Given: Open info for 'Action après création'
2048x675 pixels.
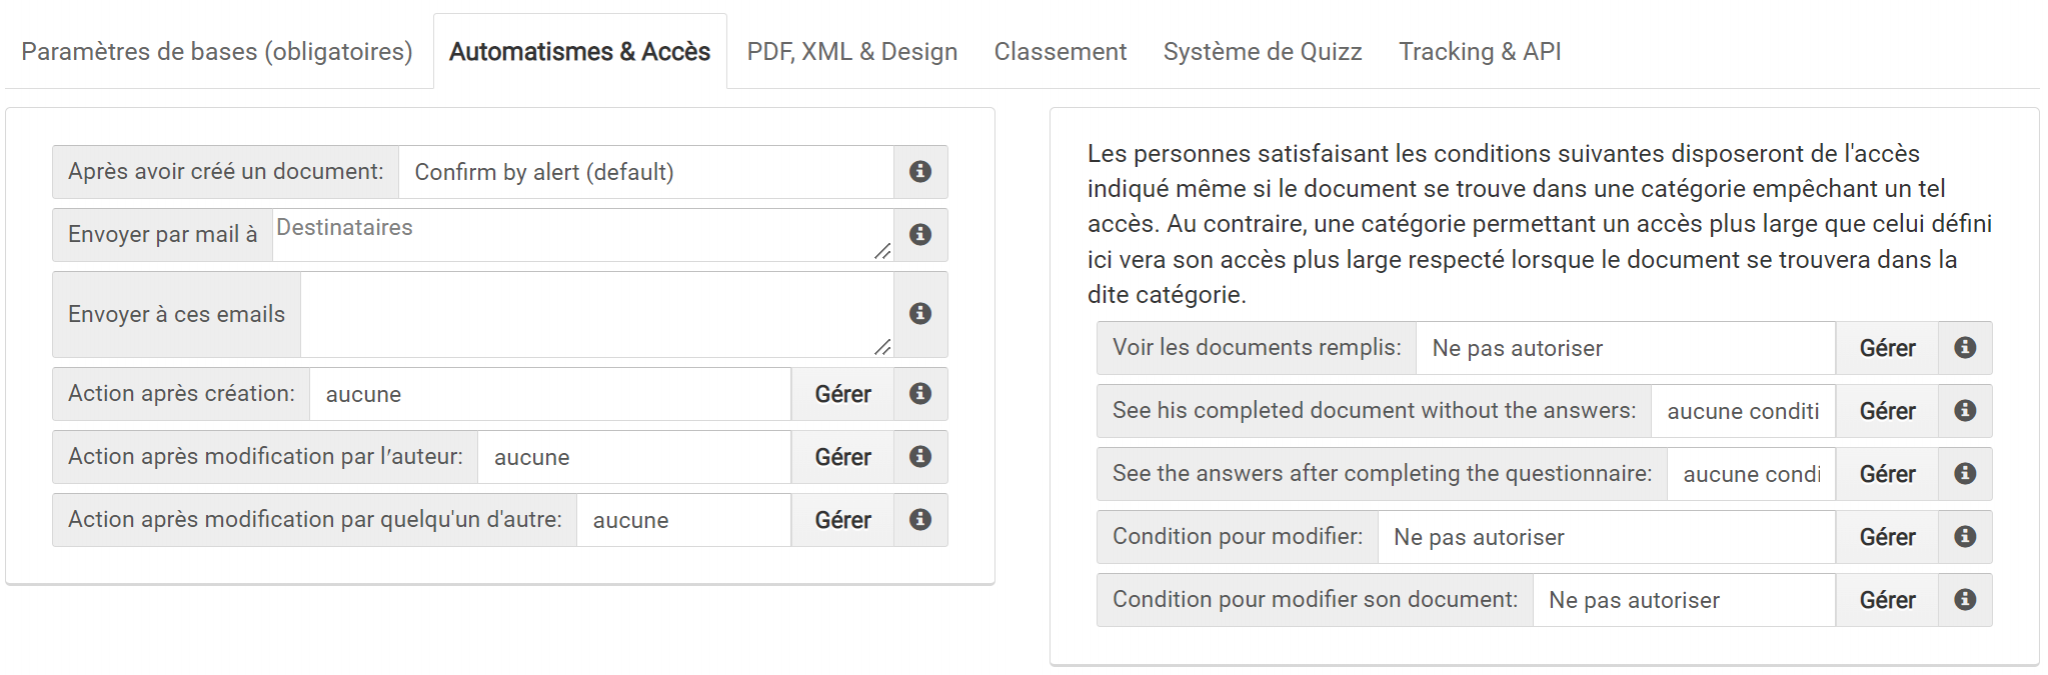Looking at the screenshot, I should pos(919,394).
